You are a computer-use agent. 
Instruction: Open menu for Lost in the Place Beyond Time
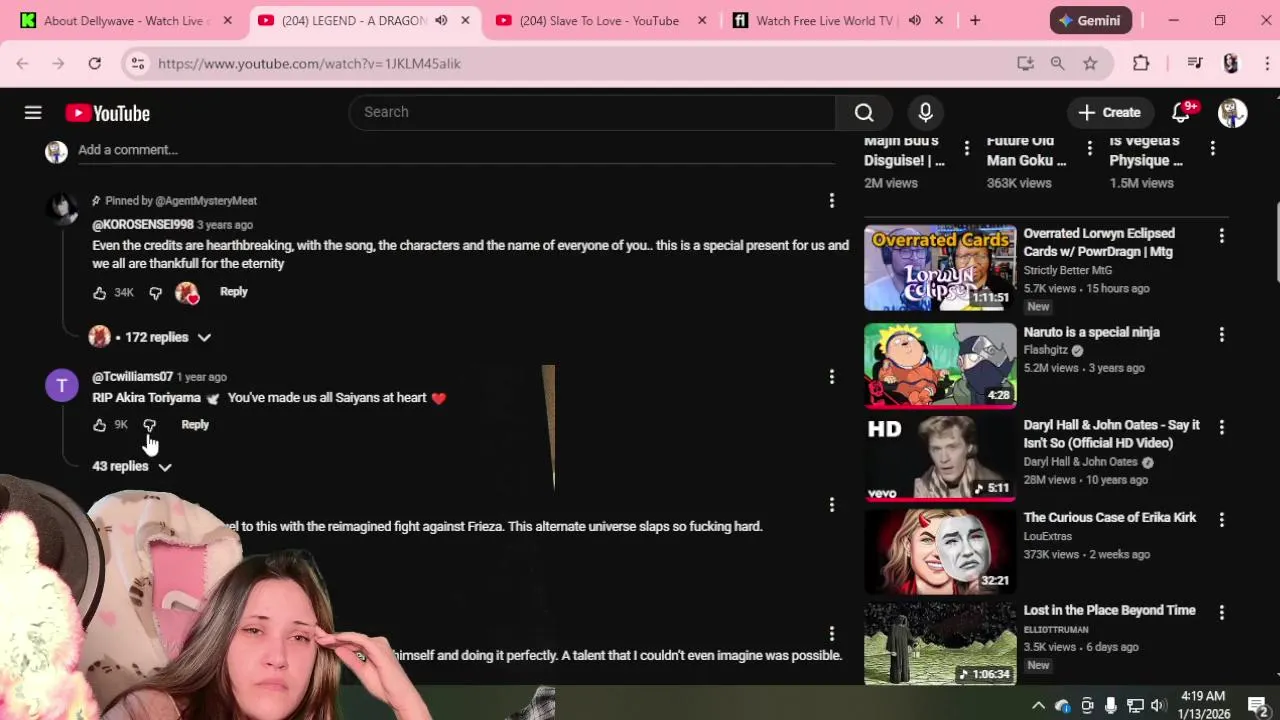[1221, 612]
